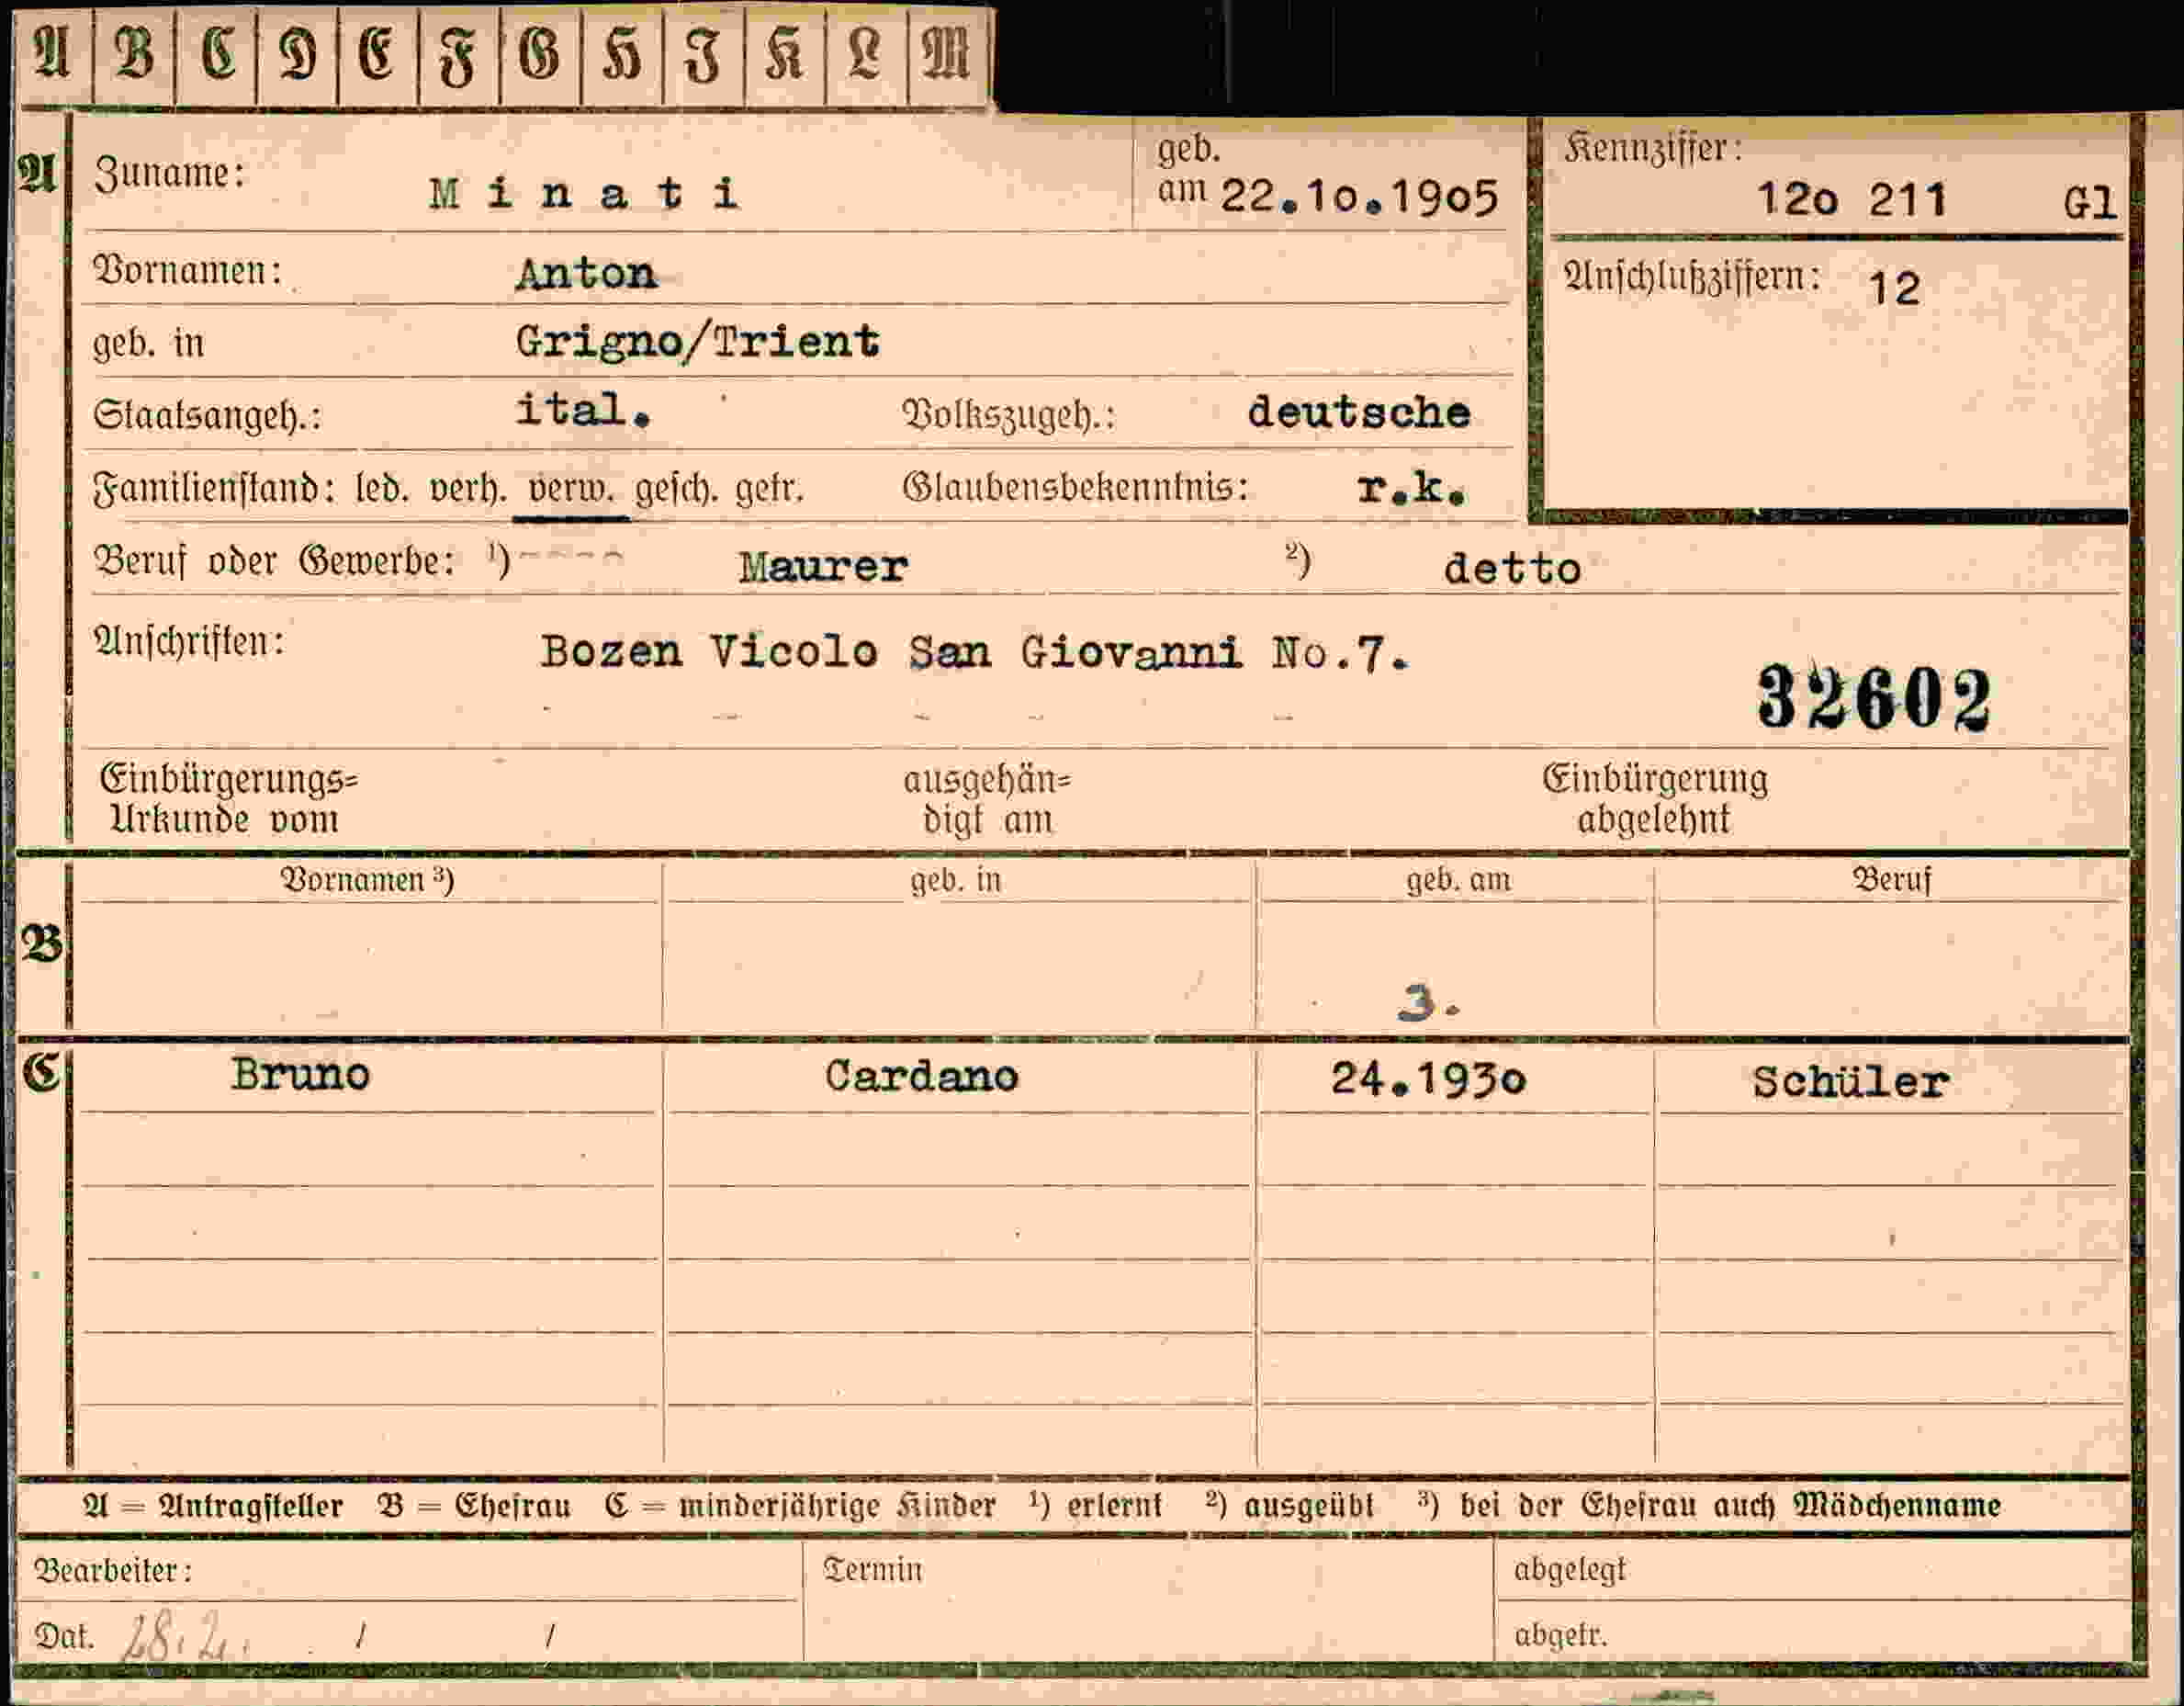Click the index tab letter F

[x=459, y=54]
